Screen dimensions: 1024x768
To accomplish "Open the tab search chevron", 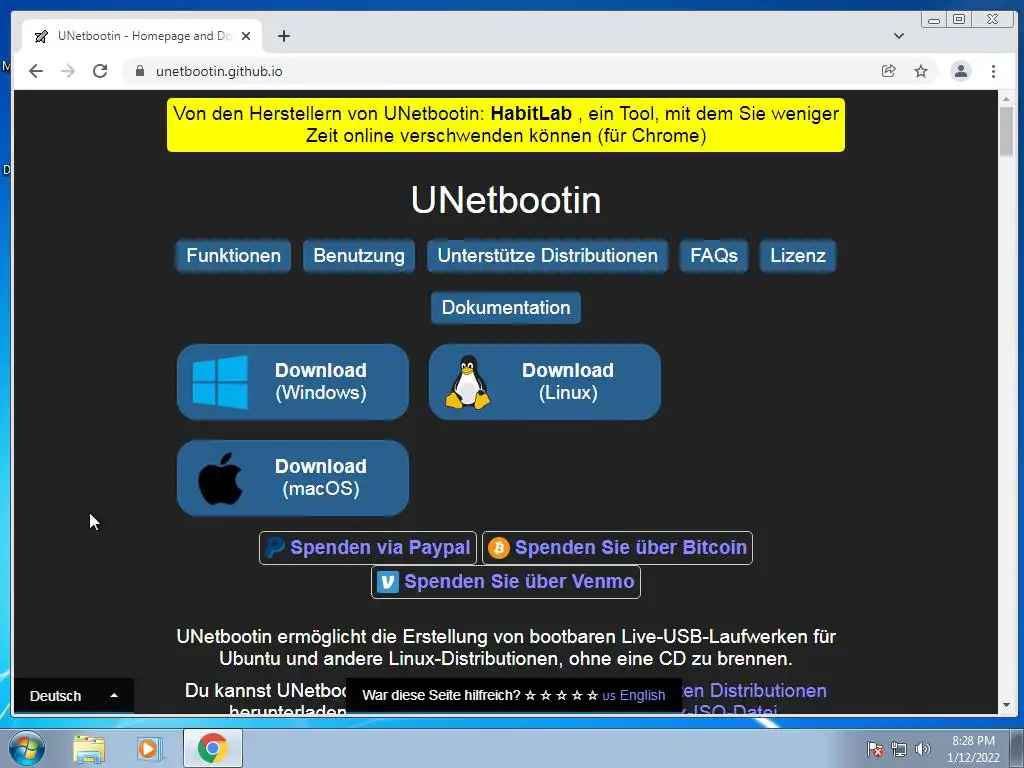I will (899, 36).
